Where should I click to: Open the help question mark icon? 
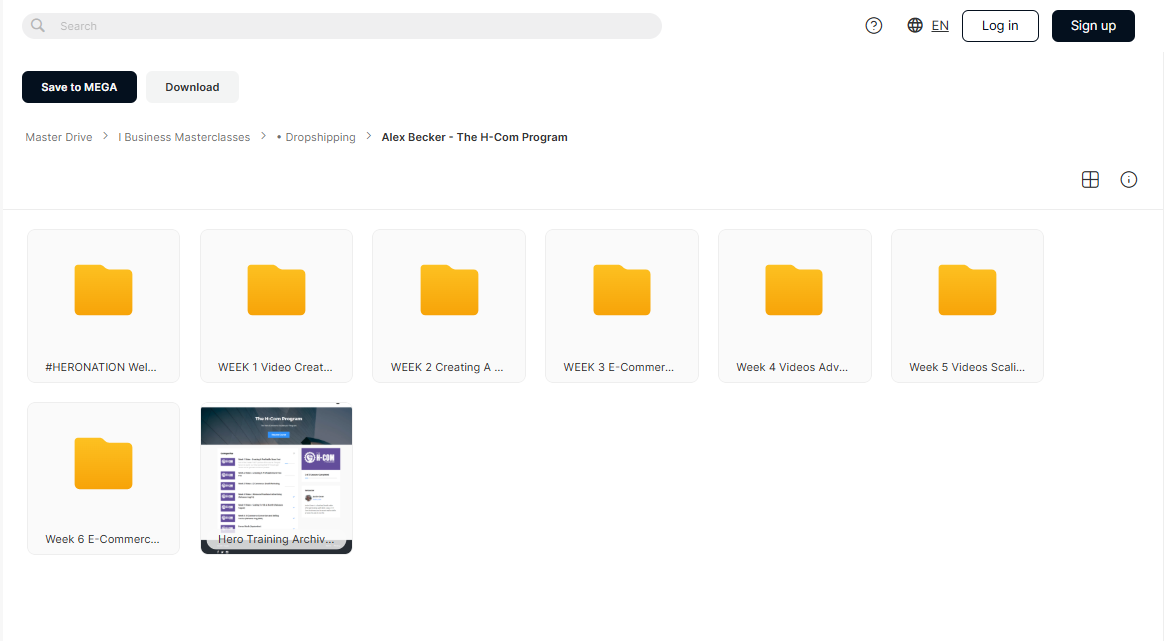[x=874, y=26]
